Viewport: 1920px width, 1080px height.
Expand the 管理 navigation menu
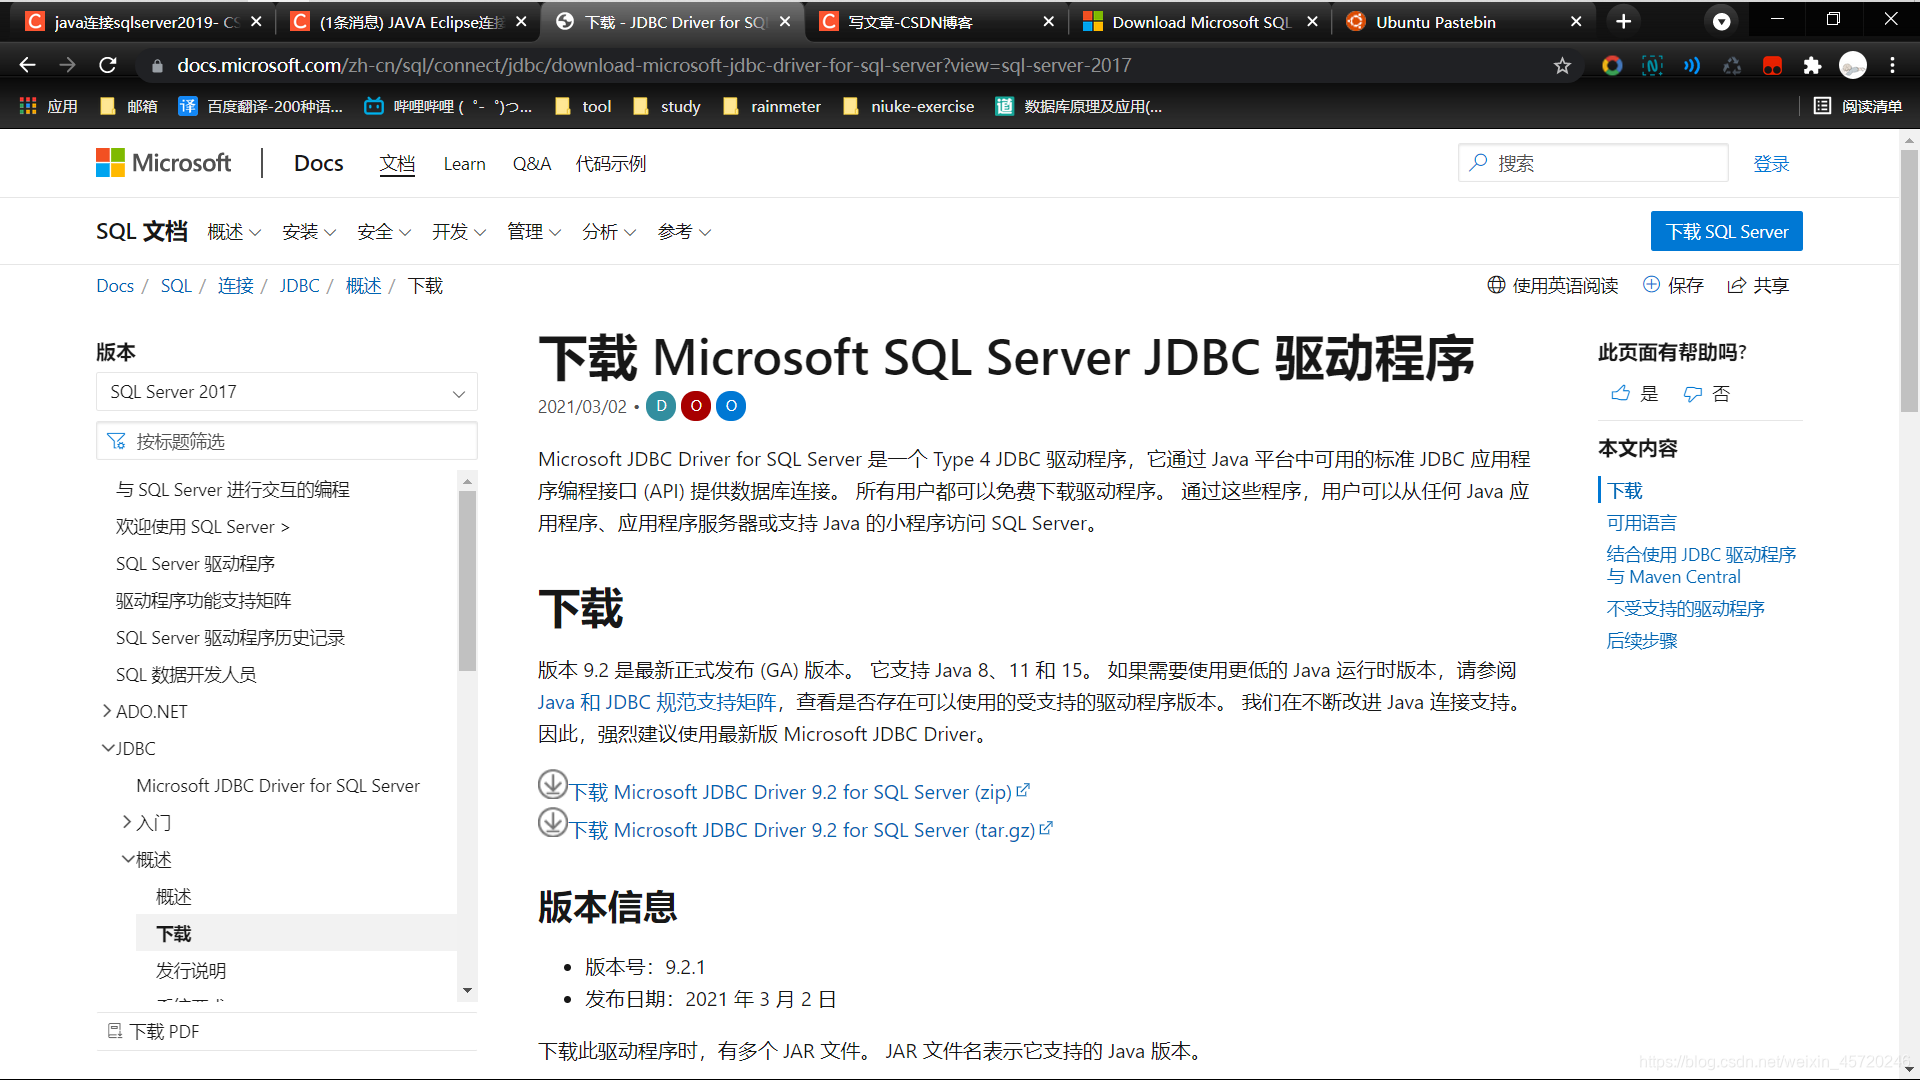click(534, 232)
